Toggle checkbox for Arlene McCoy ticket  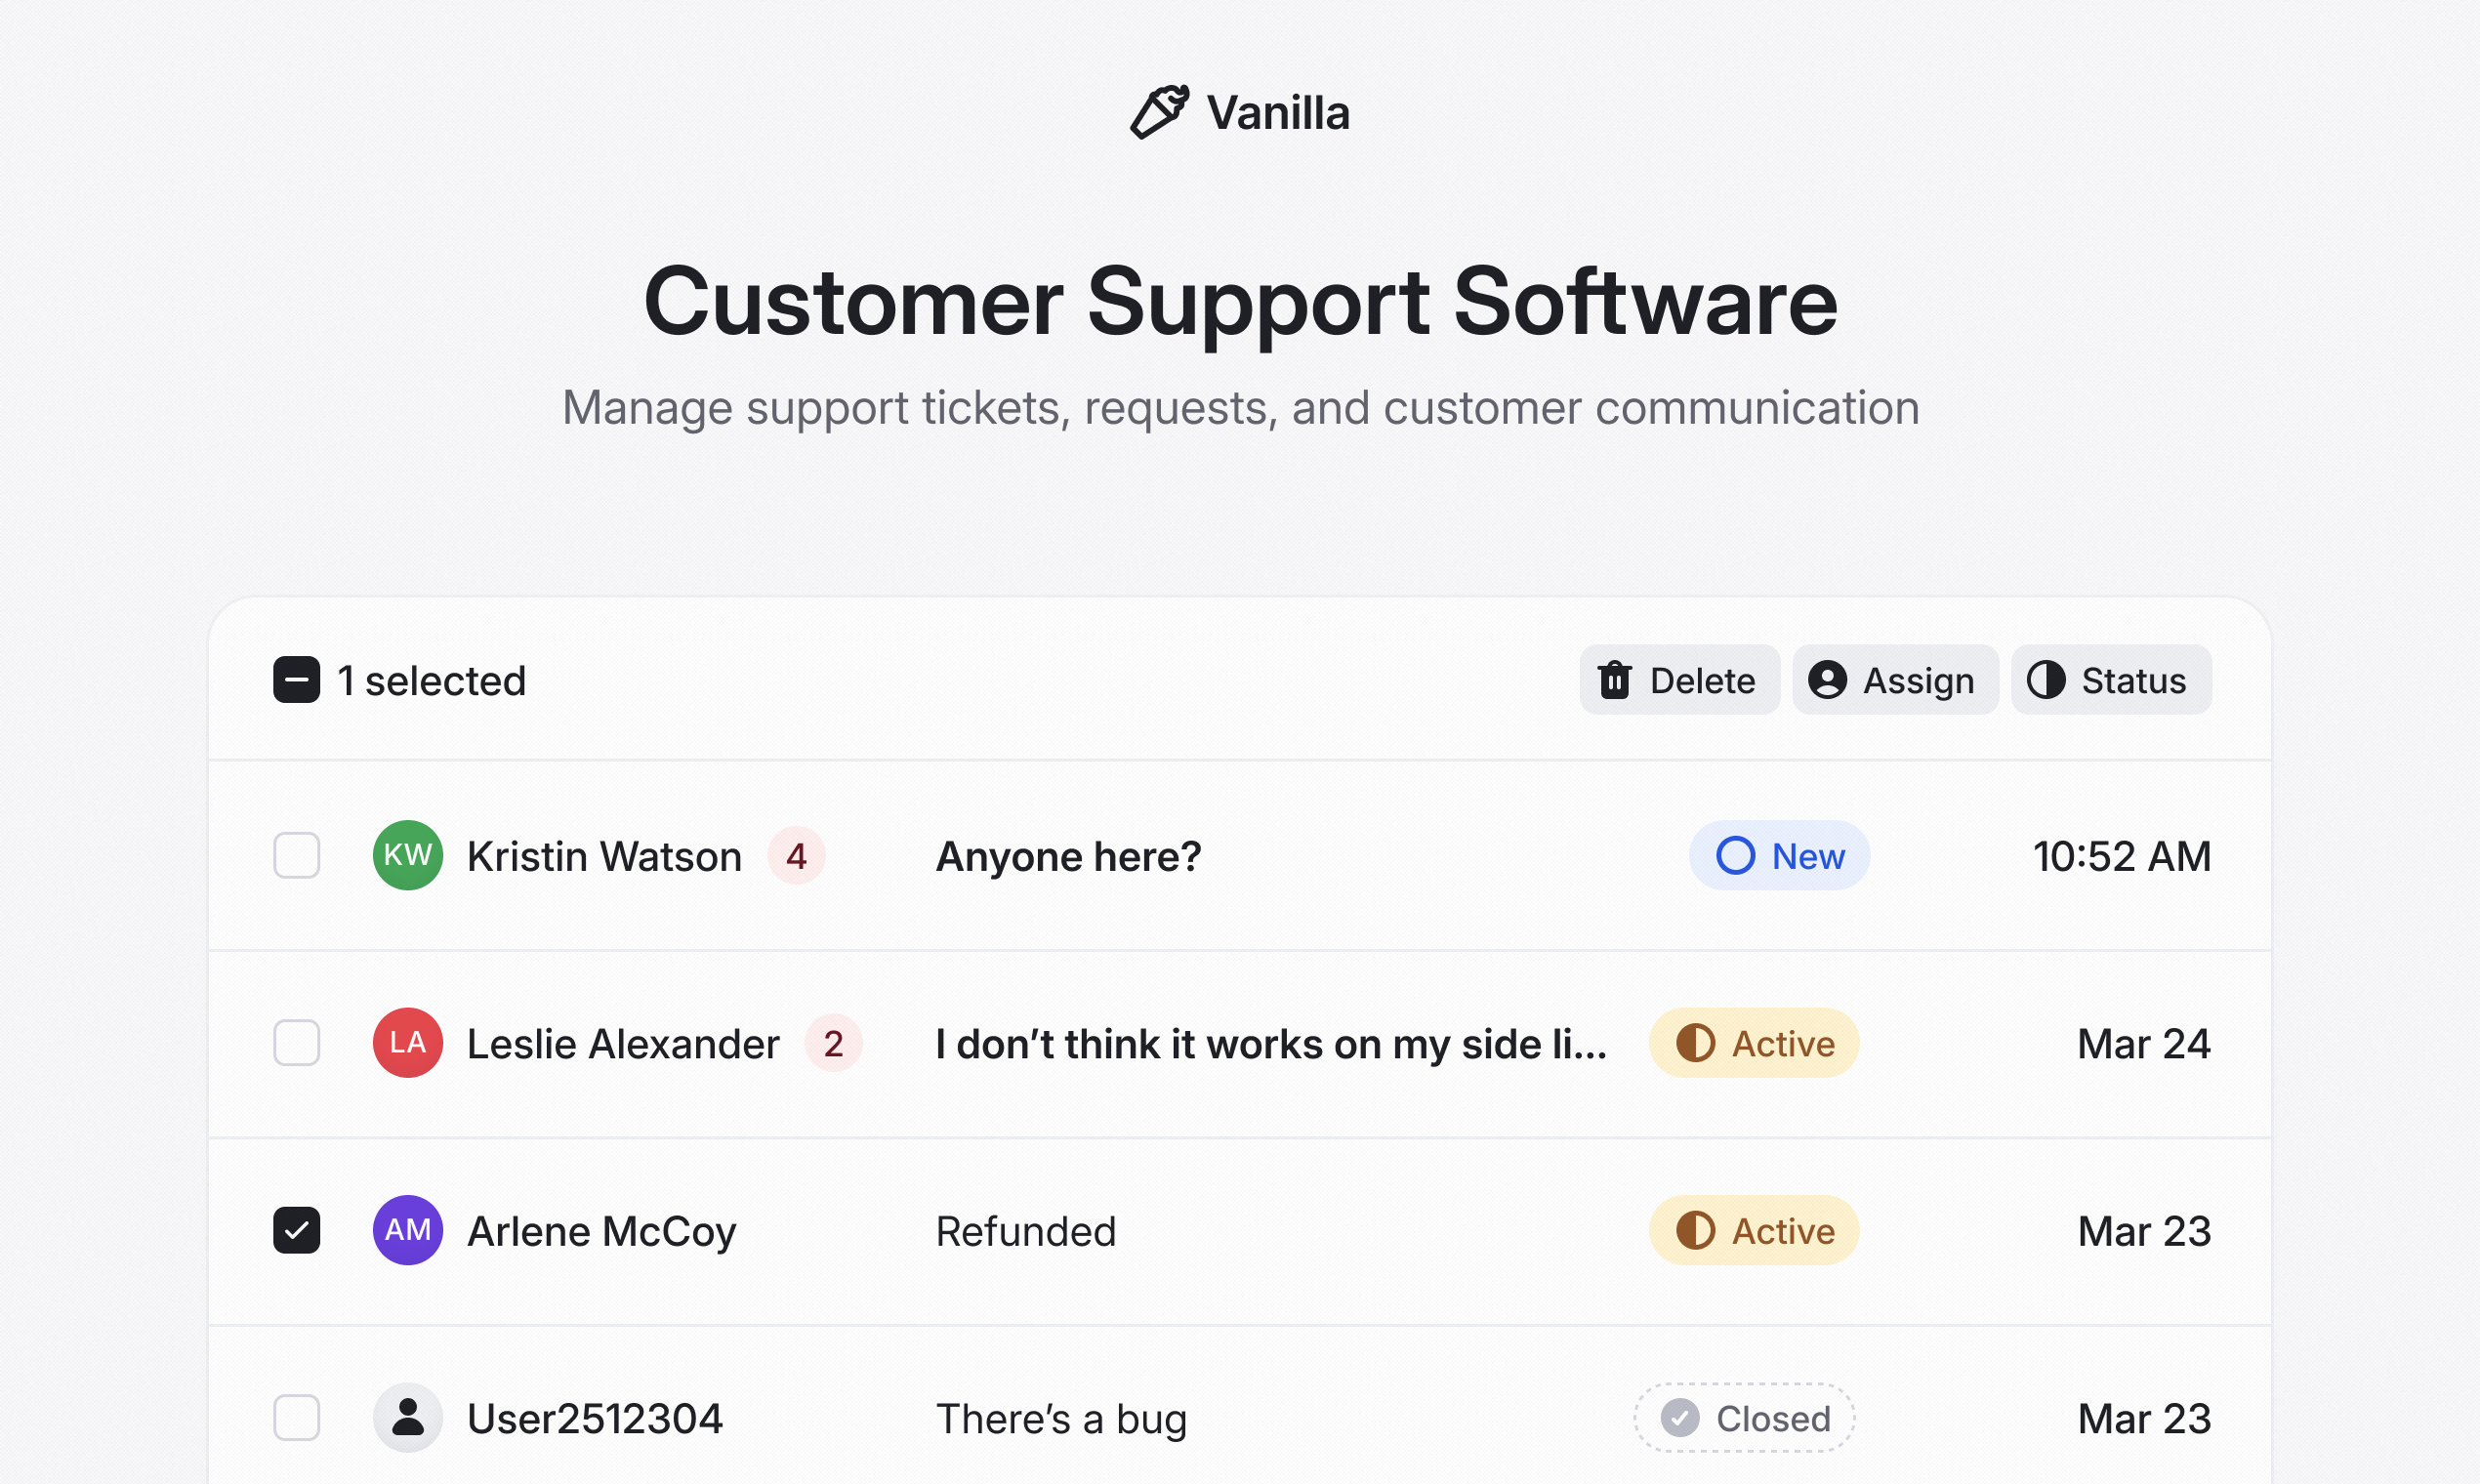pyautogui.click(x=295, y=1231)
